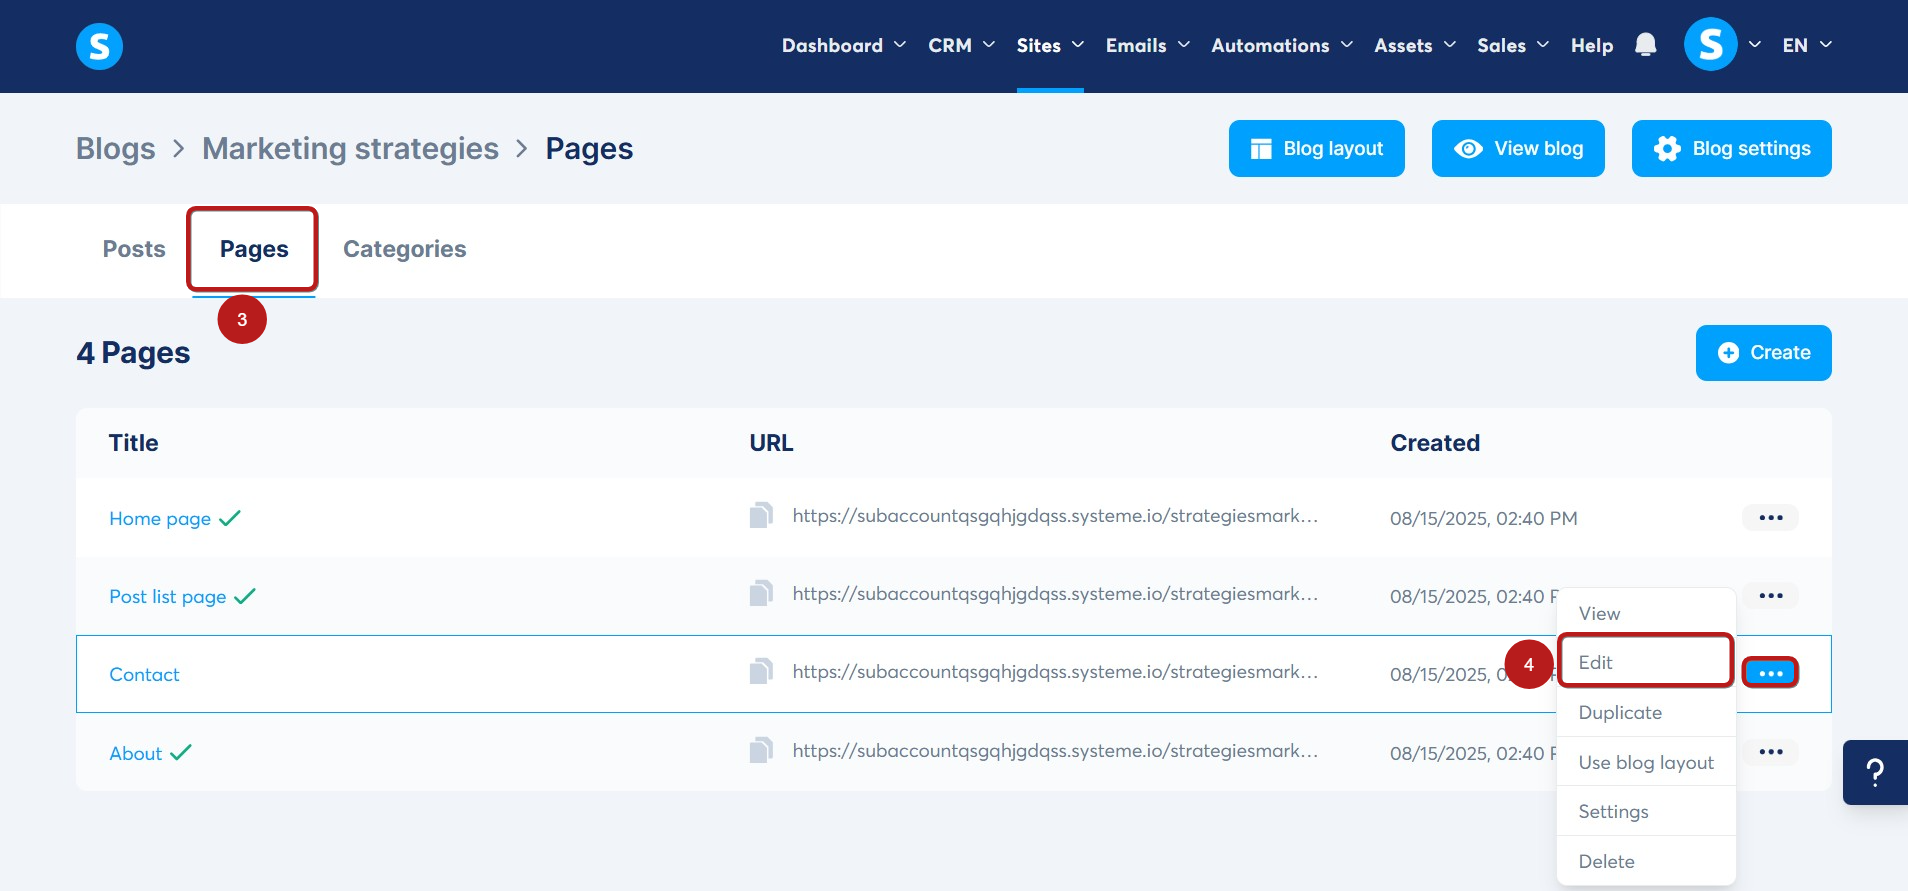Open the three-dot menu for Post list page
The height and width of the screenshot is (891, 1908).
coord(1770,595)
